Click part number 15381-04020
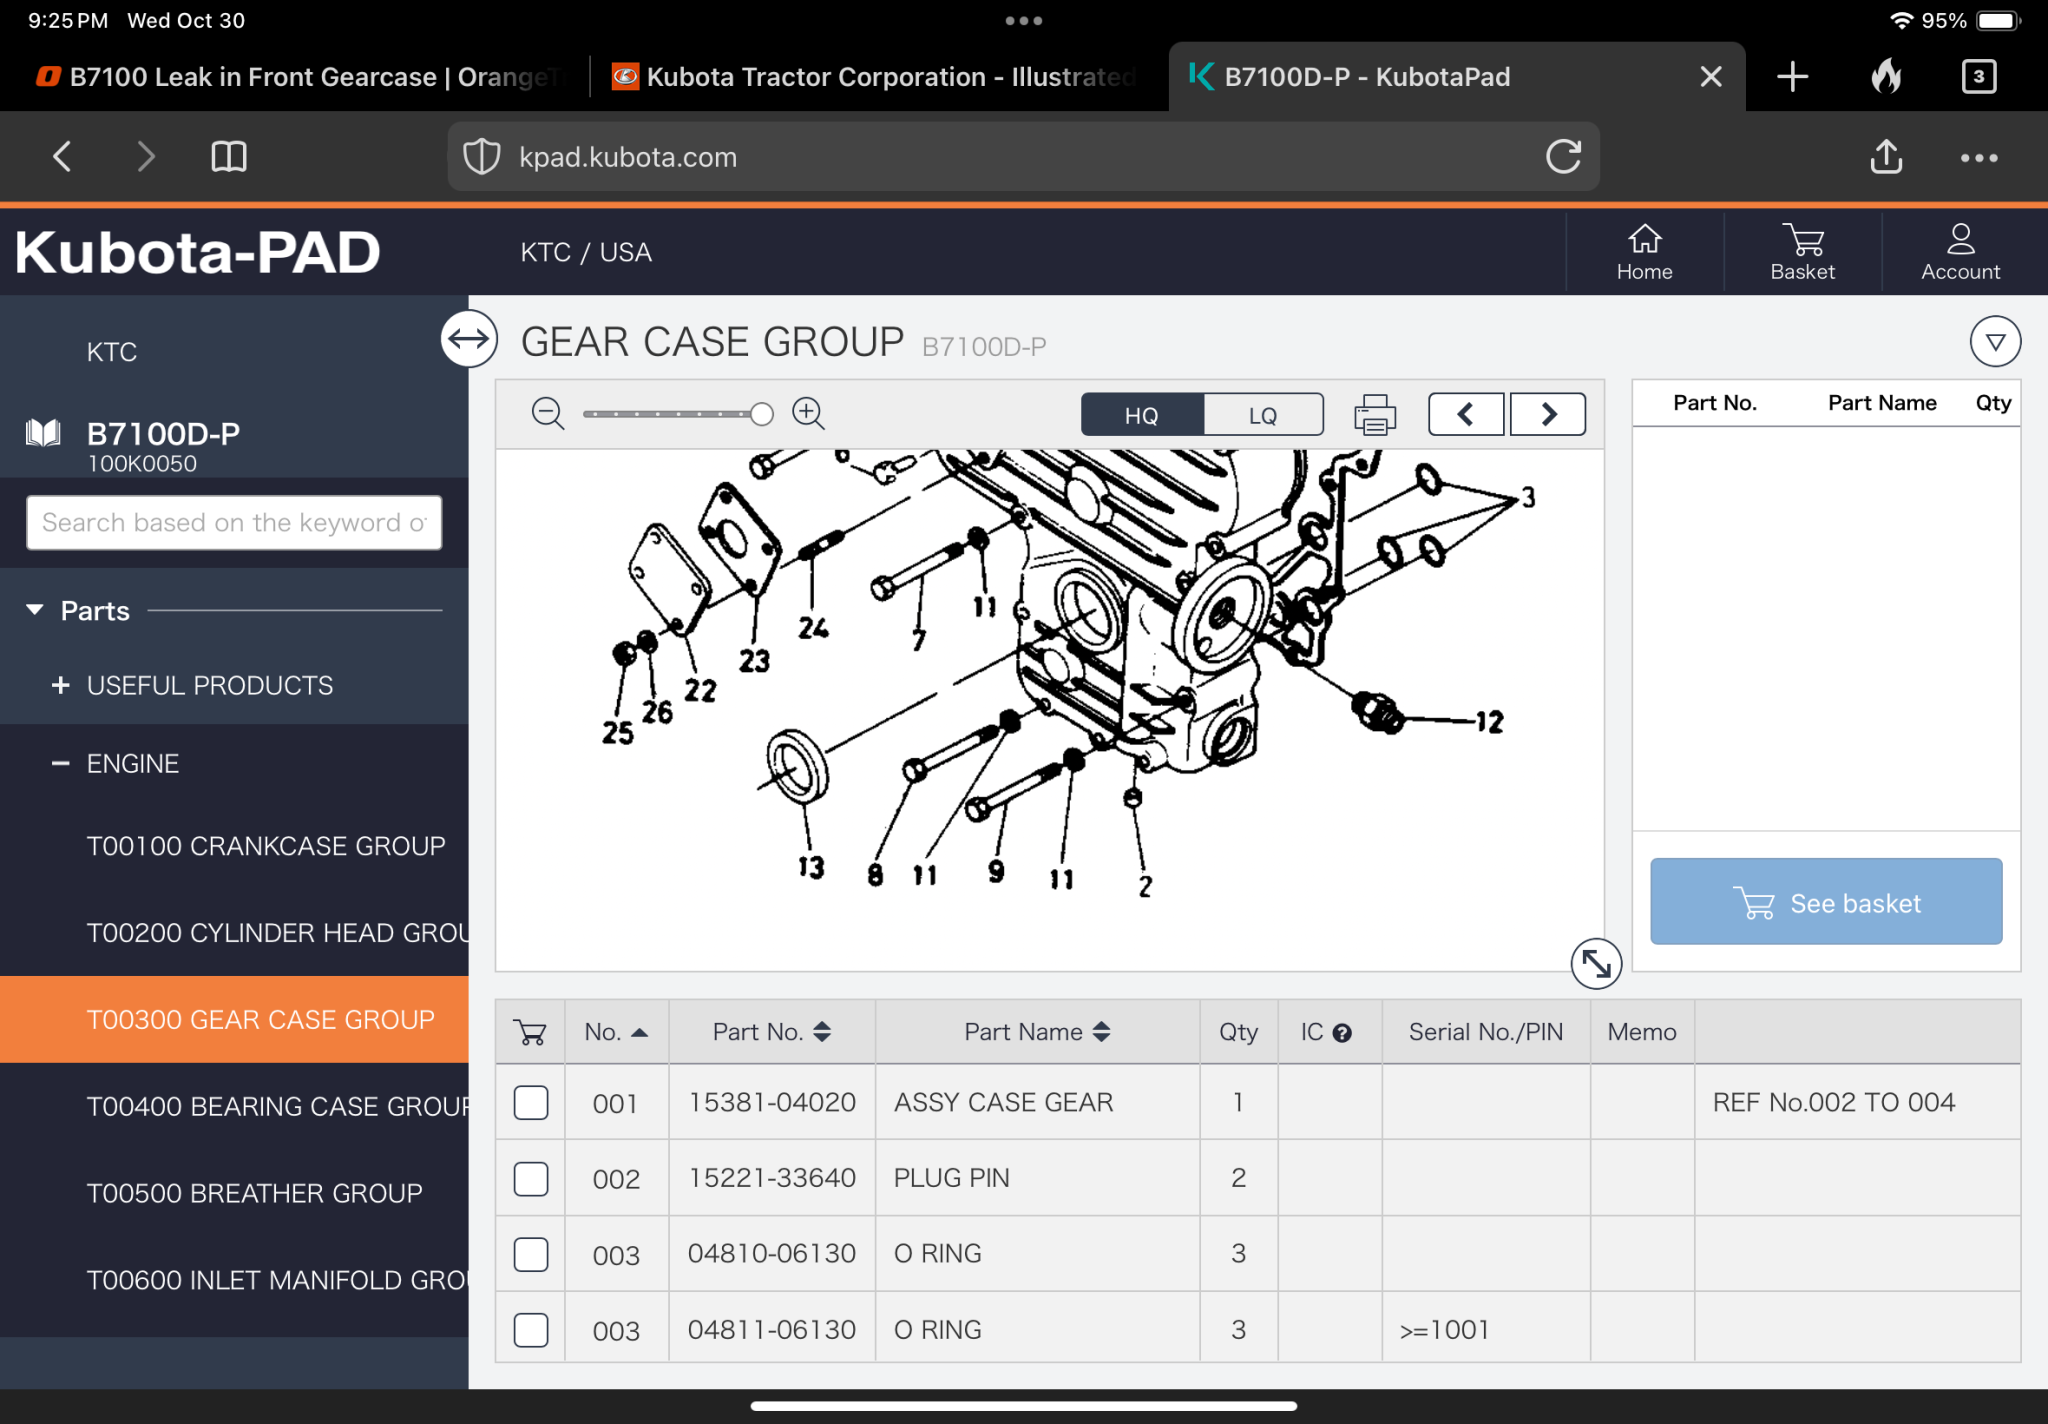The image size is (2048, 1424). click(x=772, y=1102)
